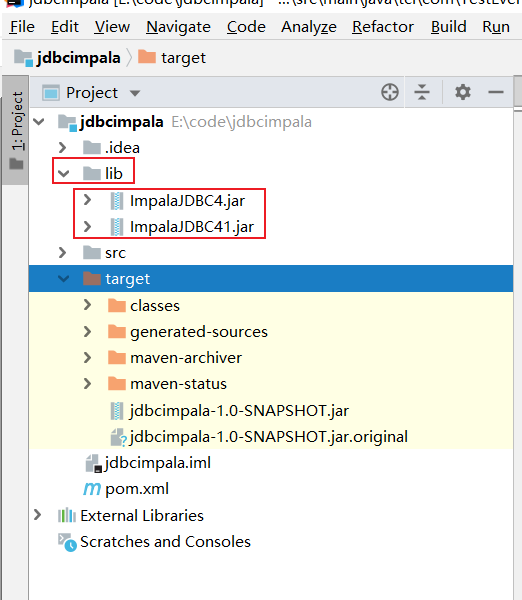The height and width of the screenshot is (600, 522).
Task: Open Project panel settings gear
Action: click(463, 92)
